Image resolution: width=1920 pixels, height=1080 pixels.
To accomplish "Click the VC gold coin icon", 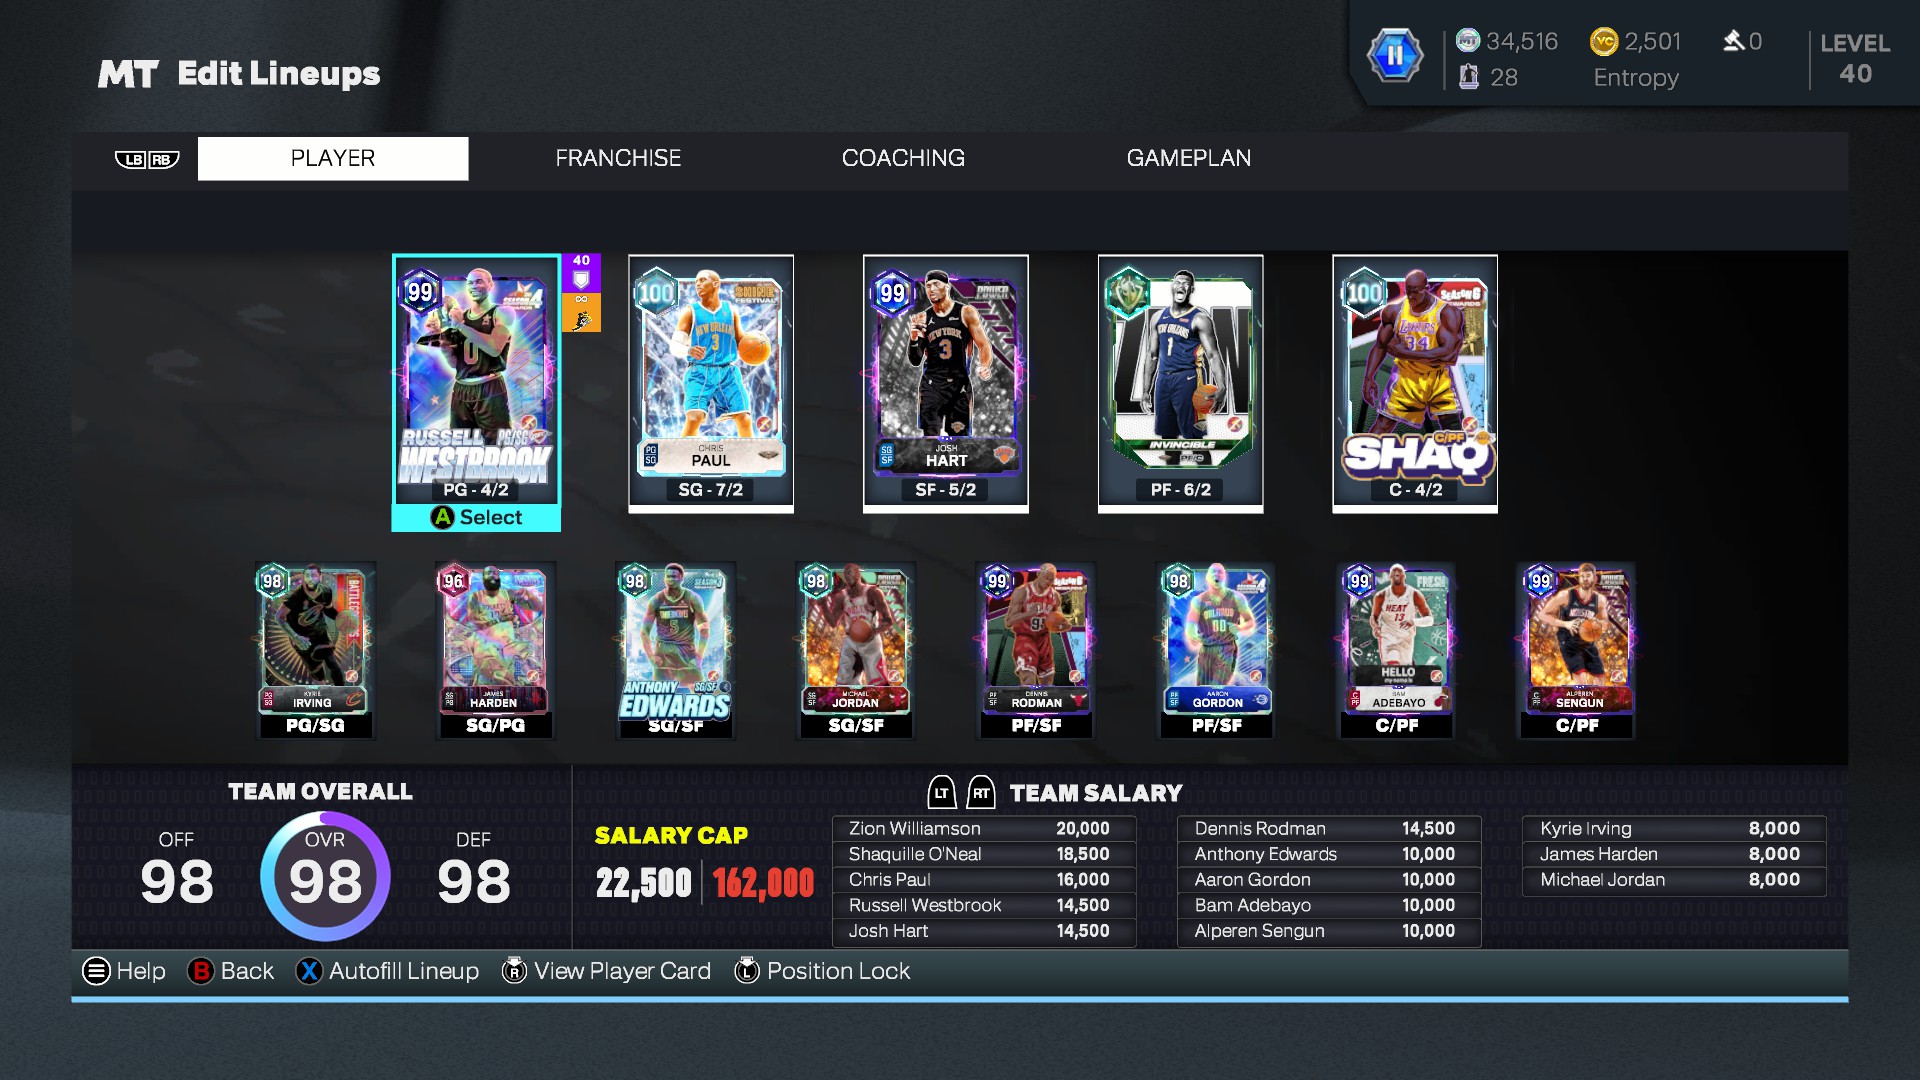I will click(x=1603, y=41).
